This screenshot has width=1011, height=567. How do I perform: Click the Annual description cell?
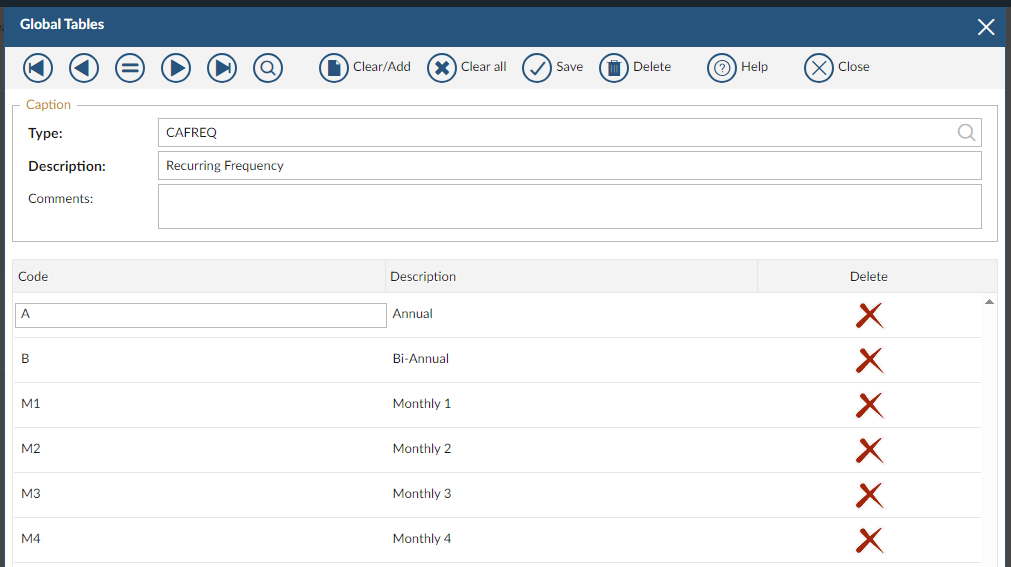pyautogui.click(x=573, y=315)
